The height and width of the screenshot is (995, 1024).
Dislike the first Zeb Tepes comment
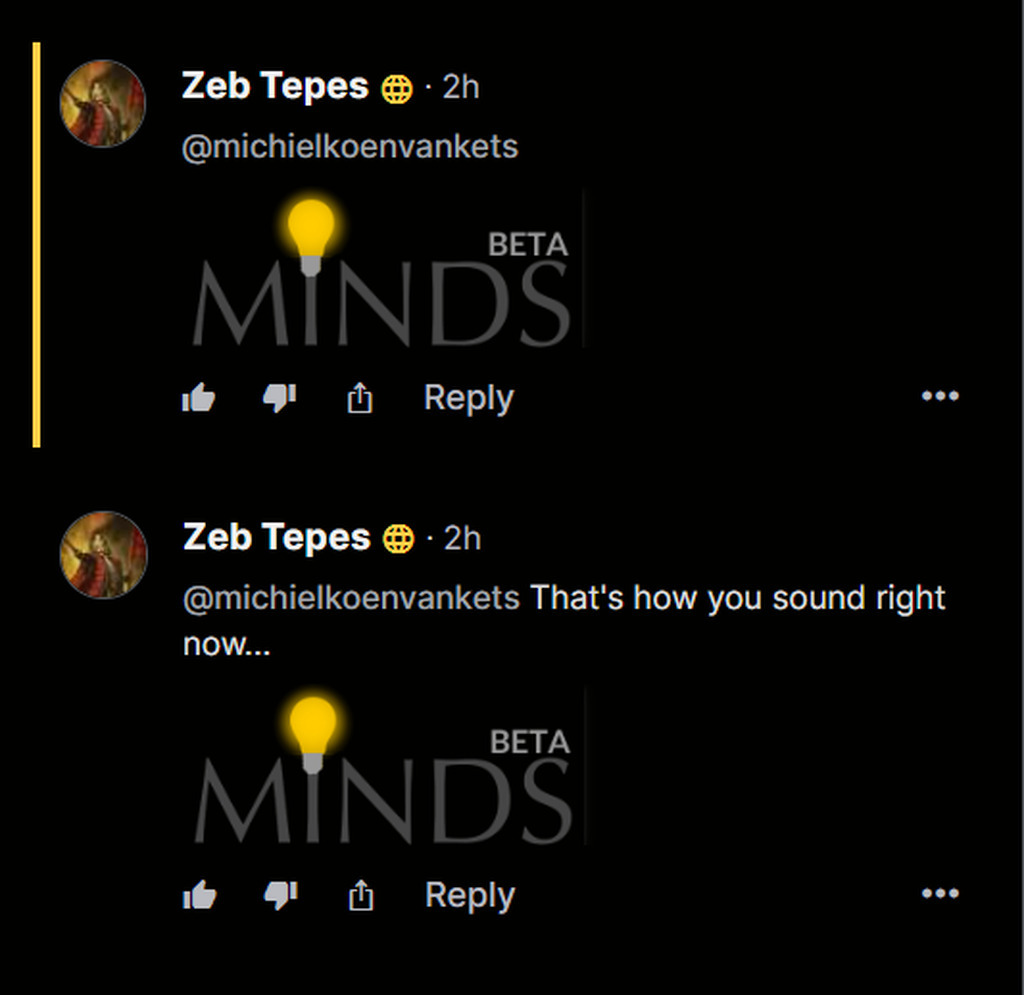coord(279,398)
